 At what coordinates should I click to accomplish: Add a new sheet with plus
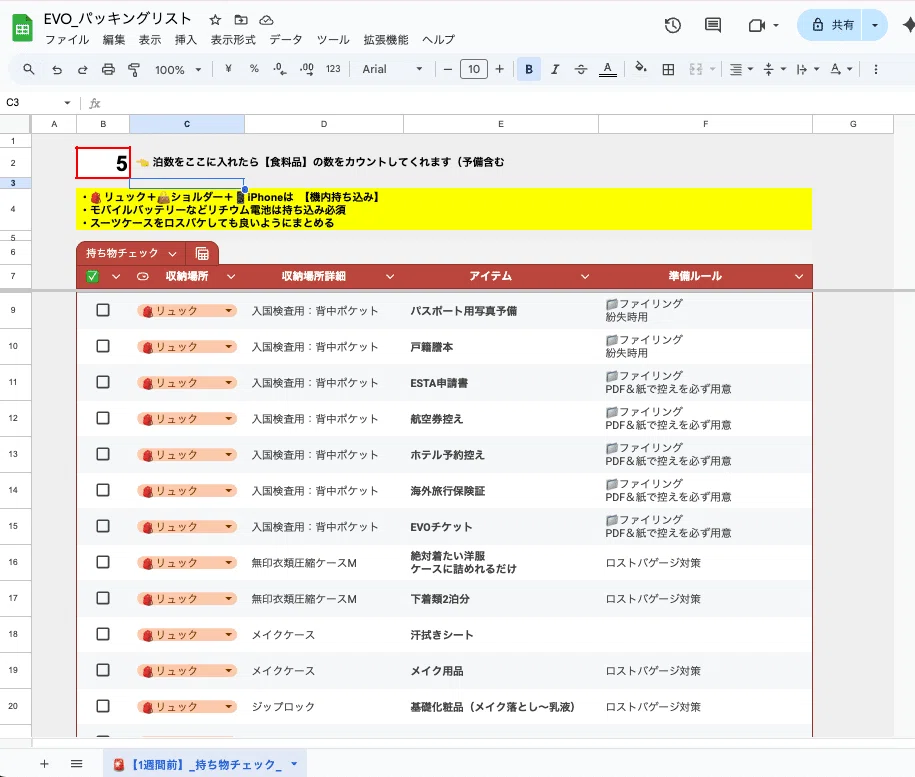pyautogui.click(x=44, y=764)
